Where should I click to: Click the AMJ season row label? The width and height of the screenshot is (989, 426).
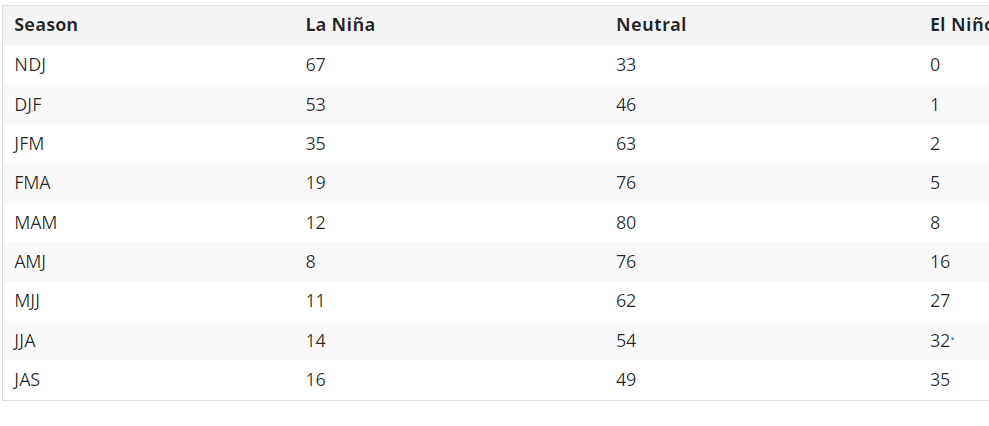(31, 262)
